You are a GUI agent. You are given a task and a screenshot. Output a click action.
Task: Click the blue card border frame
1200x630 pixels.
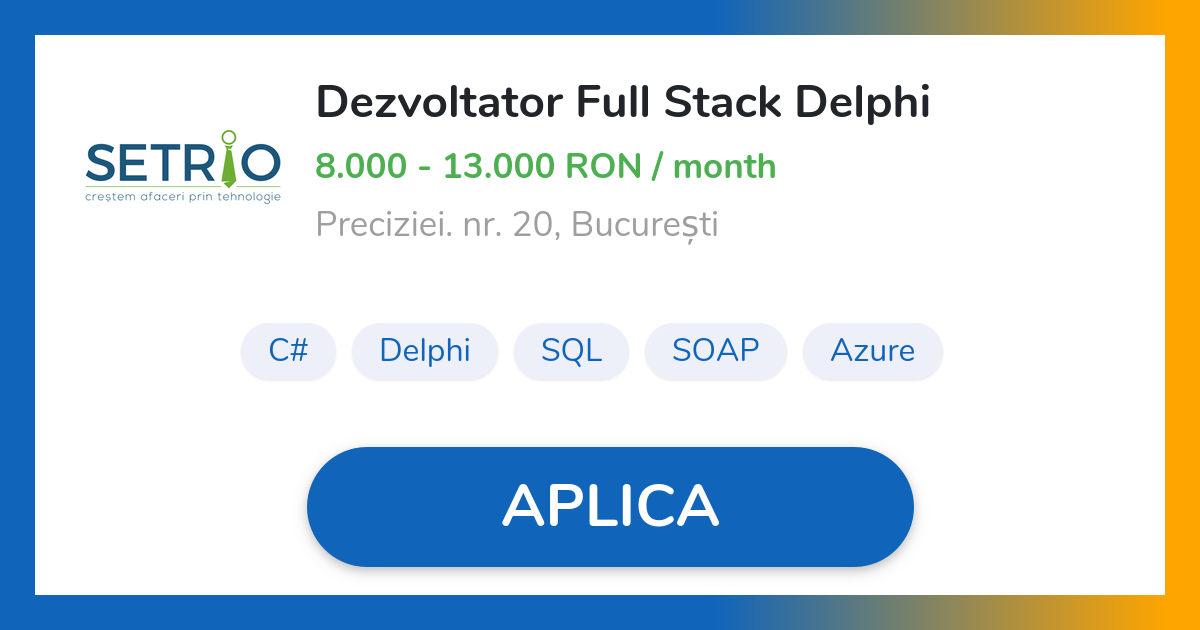click(18, 315)
